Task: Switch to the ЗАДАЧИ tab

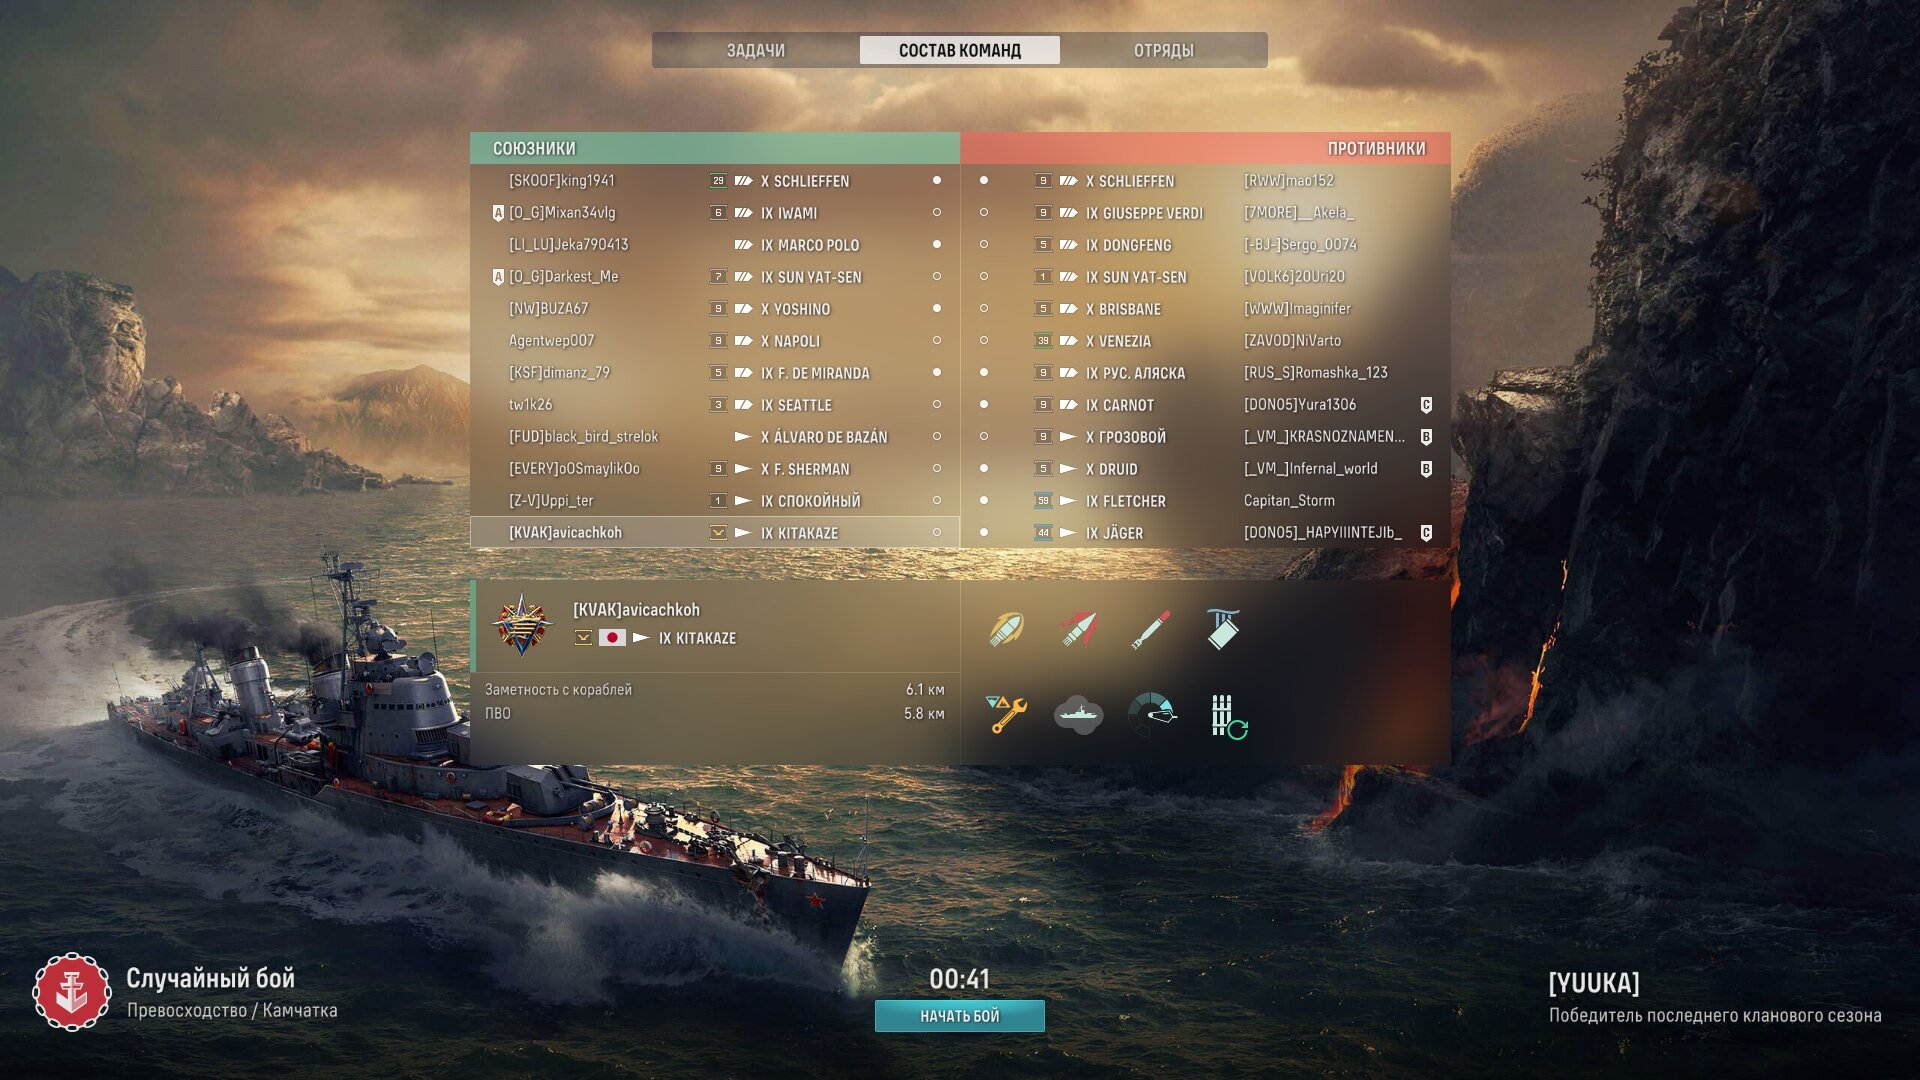Action: [756, 50]
